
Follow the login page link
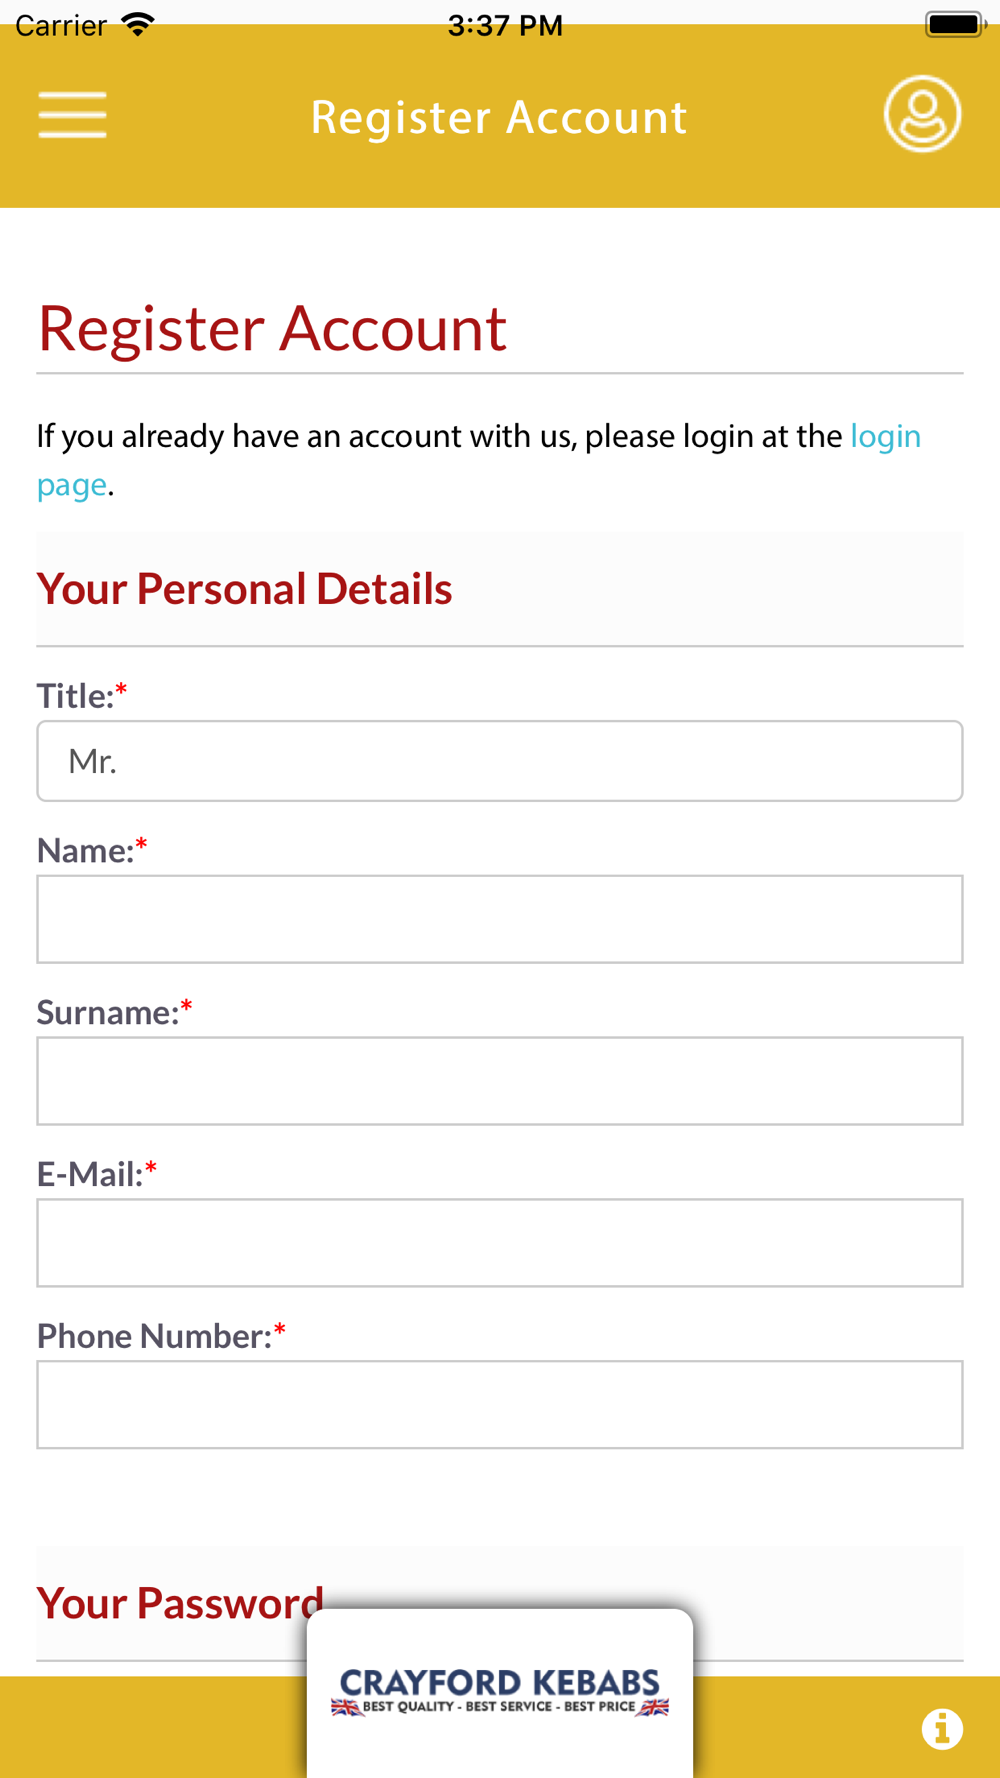point(479,460)
